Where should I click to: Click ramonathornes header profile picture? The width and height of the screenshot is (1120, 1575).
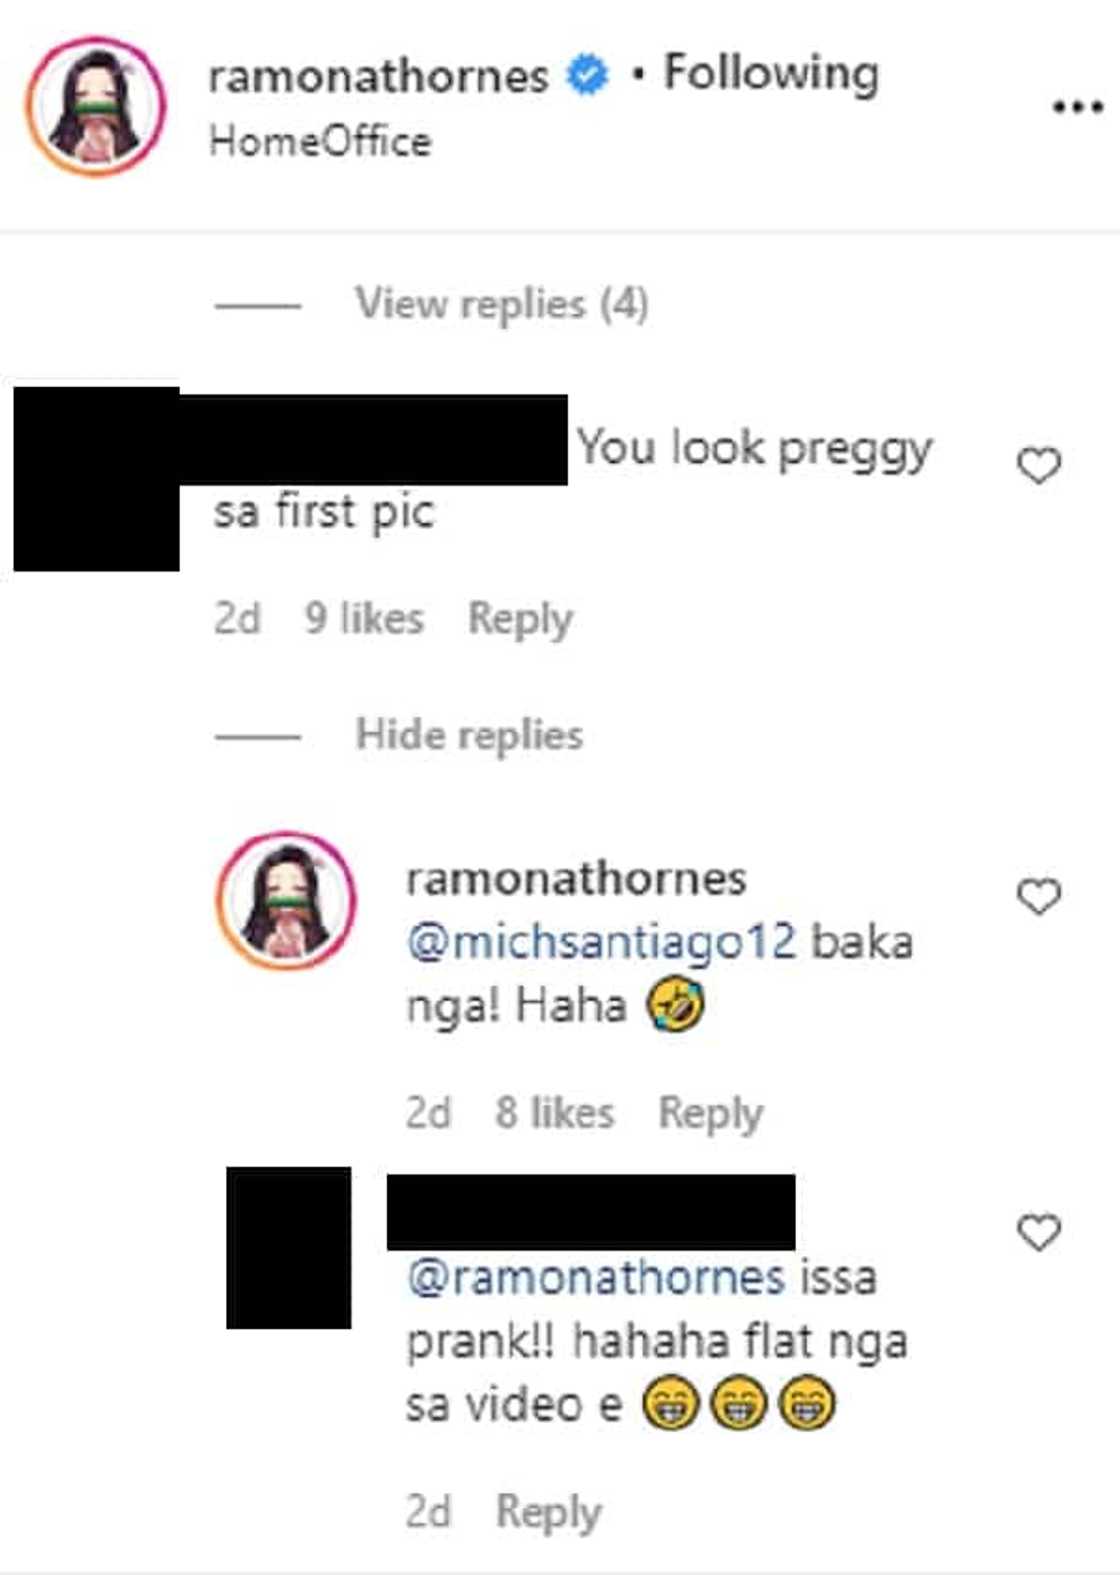coord(95,107)
